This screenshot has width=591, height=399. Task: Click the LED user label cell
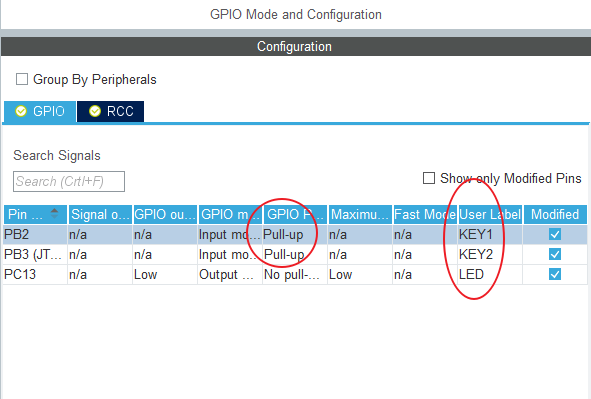click(490, 274)
